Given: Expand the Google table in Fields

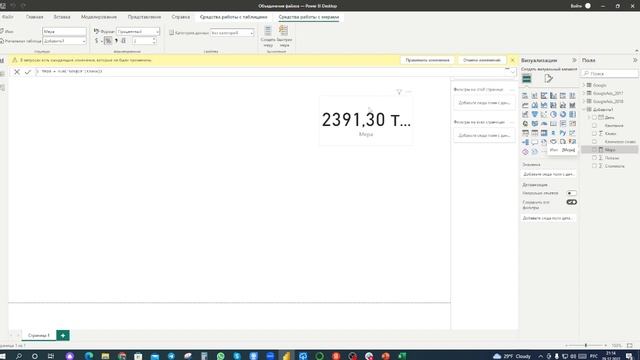Looking at the screenshot, I should (584, 85).
